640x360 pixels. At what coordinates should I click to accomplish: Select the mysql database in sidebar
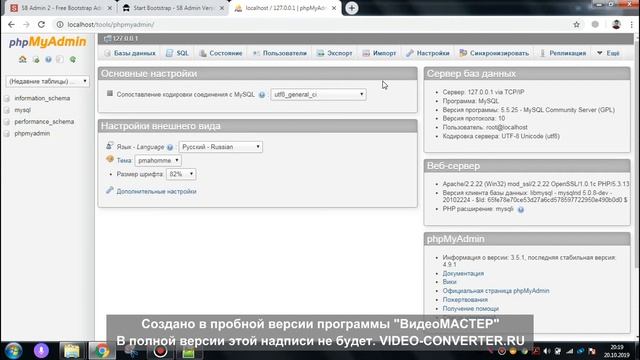click(x=22, y=110)
